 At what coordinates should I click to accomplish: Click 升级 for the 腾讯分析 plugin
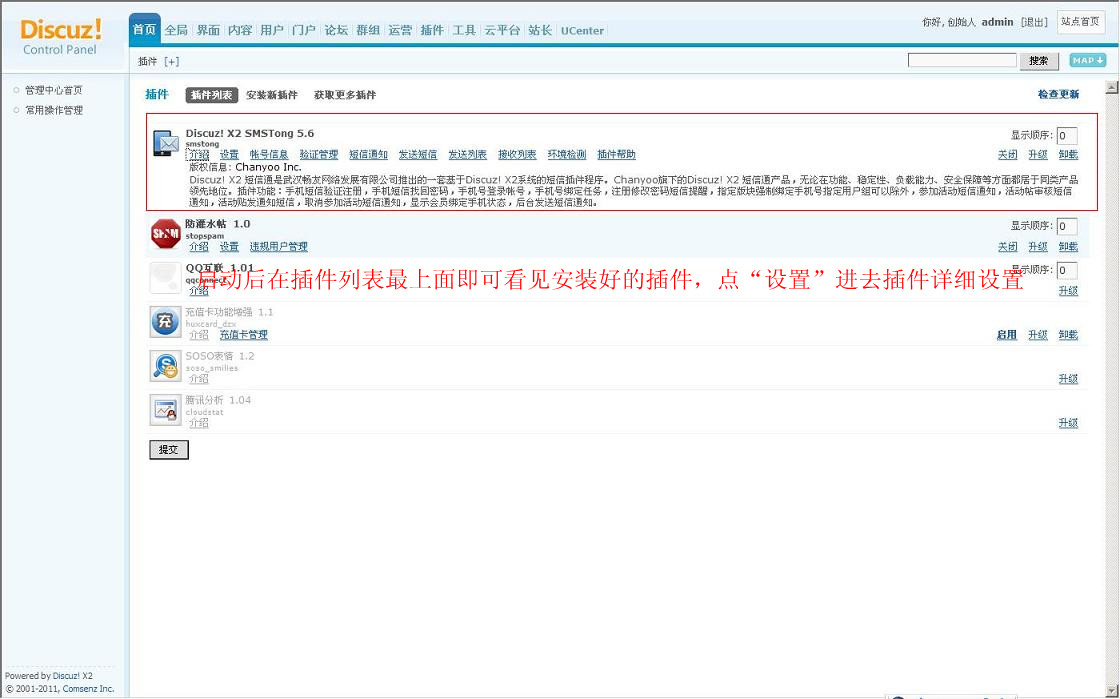[x=1069, y=423]
